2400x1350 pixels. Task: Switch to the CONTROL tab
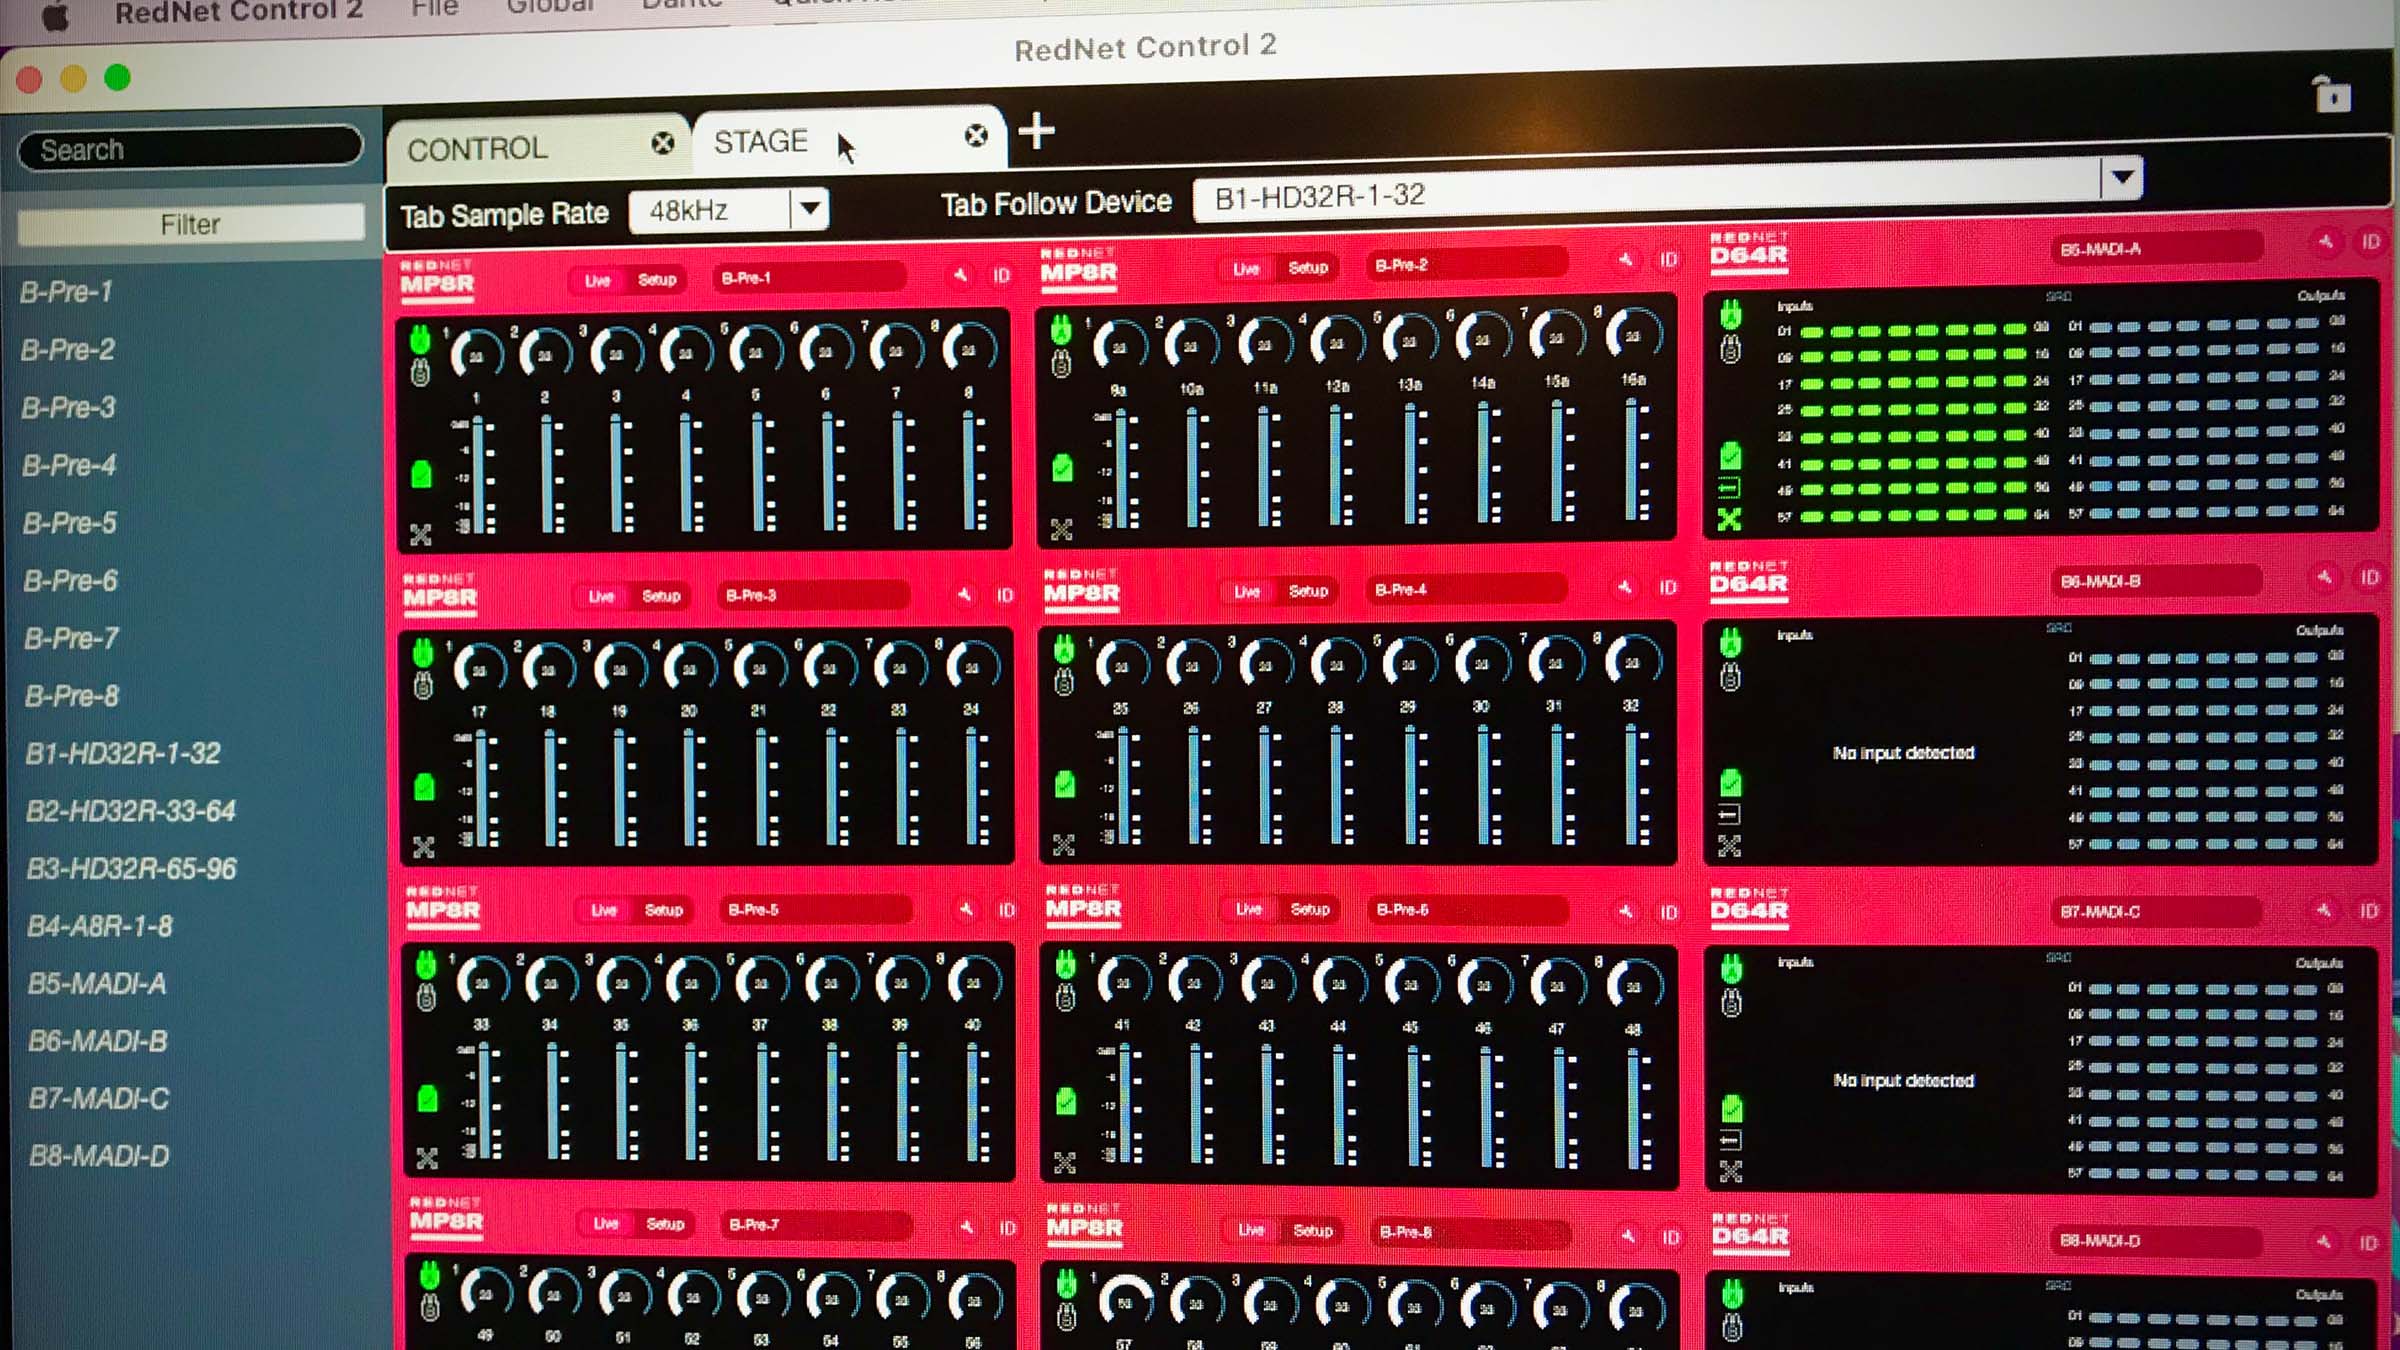pos(477,148)
